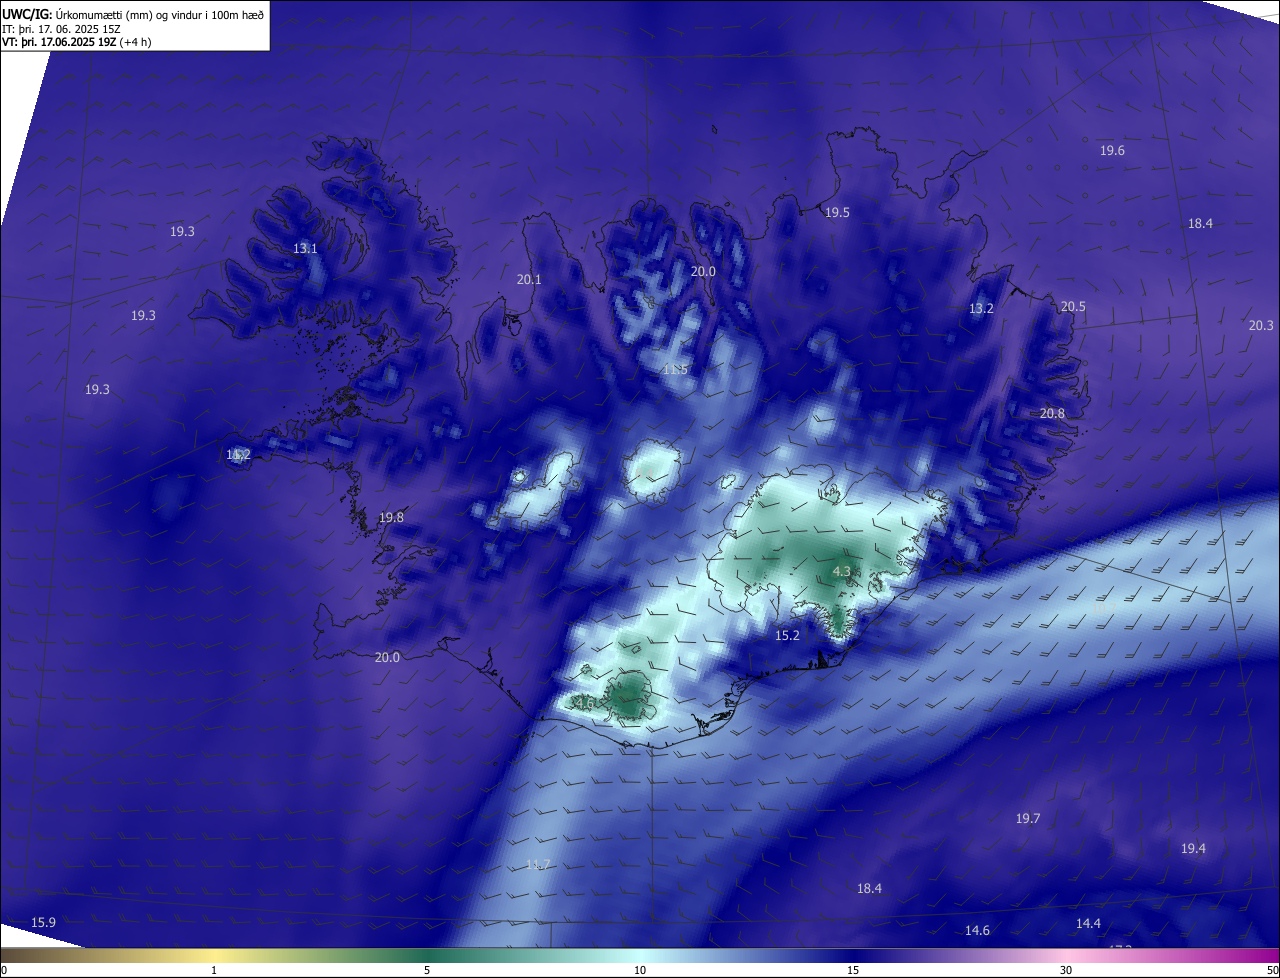The width and height of the screenshot is (1280, 978).
Task: Click the 0 tick on the color scale
Action: 4,970
